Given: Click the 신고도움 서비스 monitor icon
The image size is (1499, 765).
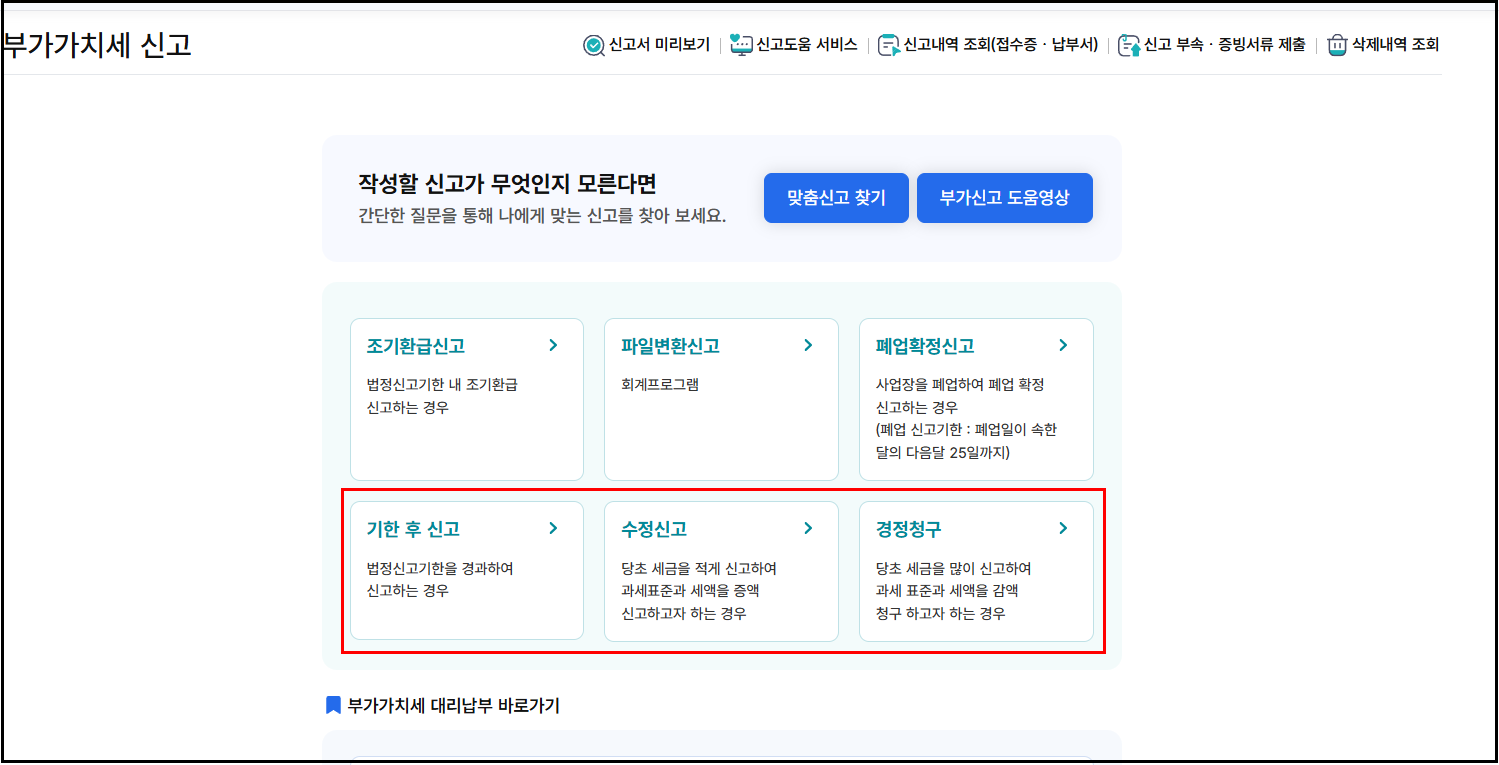Looking at the screenshot, I should 741,45.
